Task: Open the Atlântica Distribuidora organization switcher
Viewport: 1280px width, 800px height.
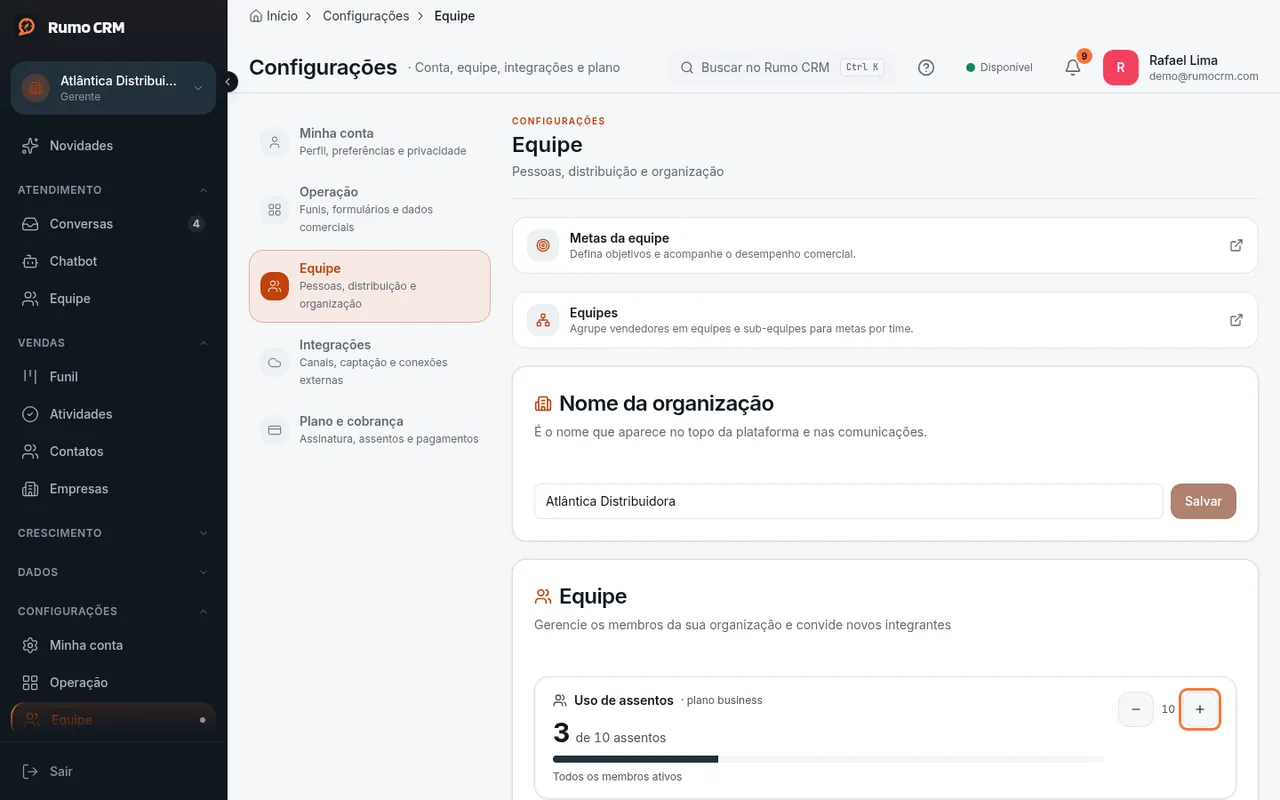Action: tap(113, 88)
